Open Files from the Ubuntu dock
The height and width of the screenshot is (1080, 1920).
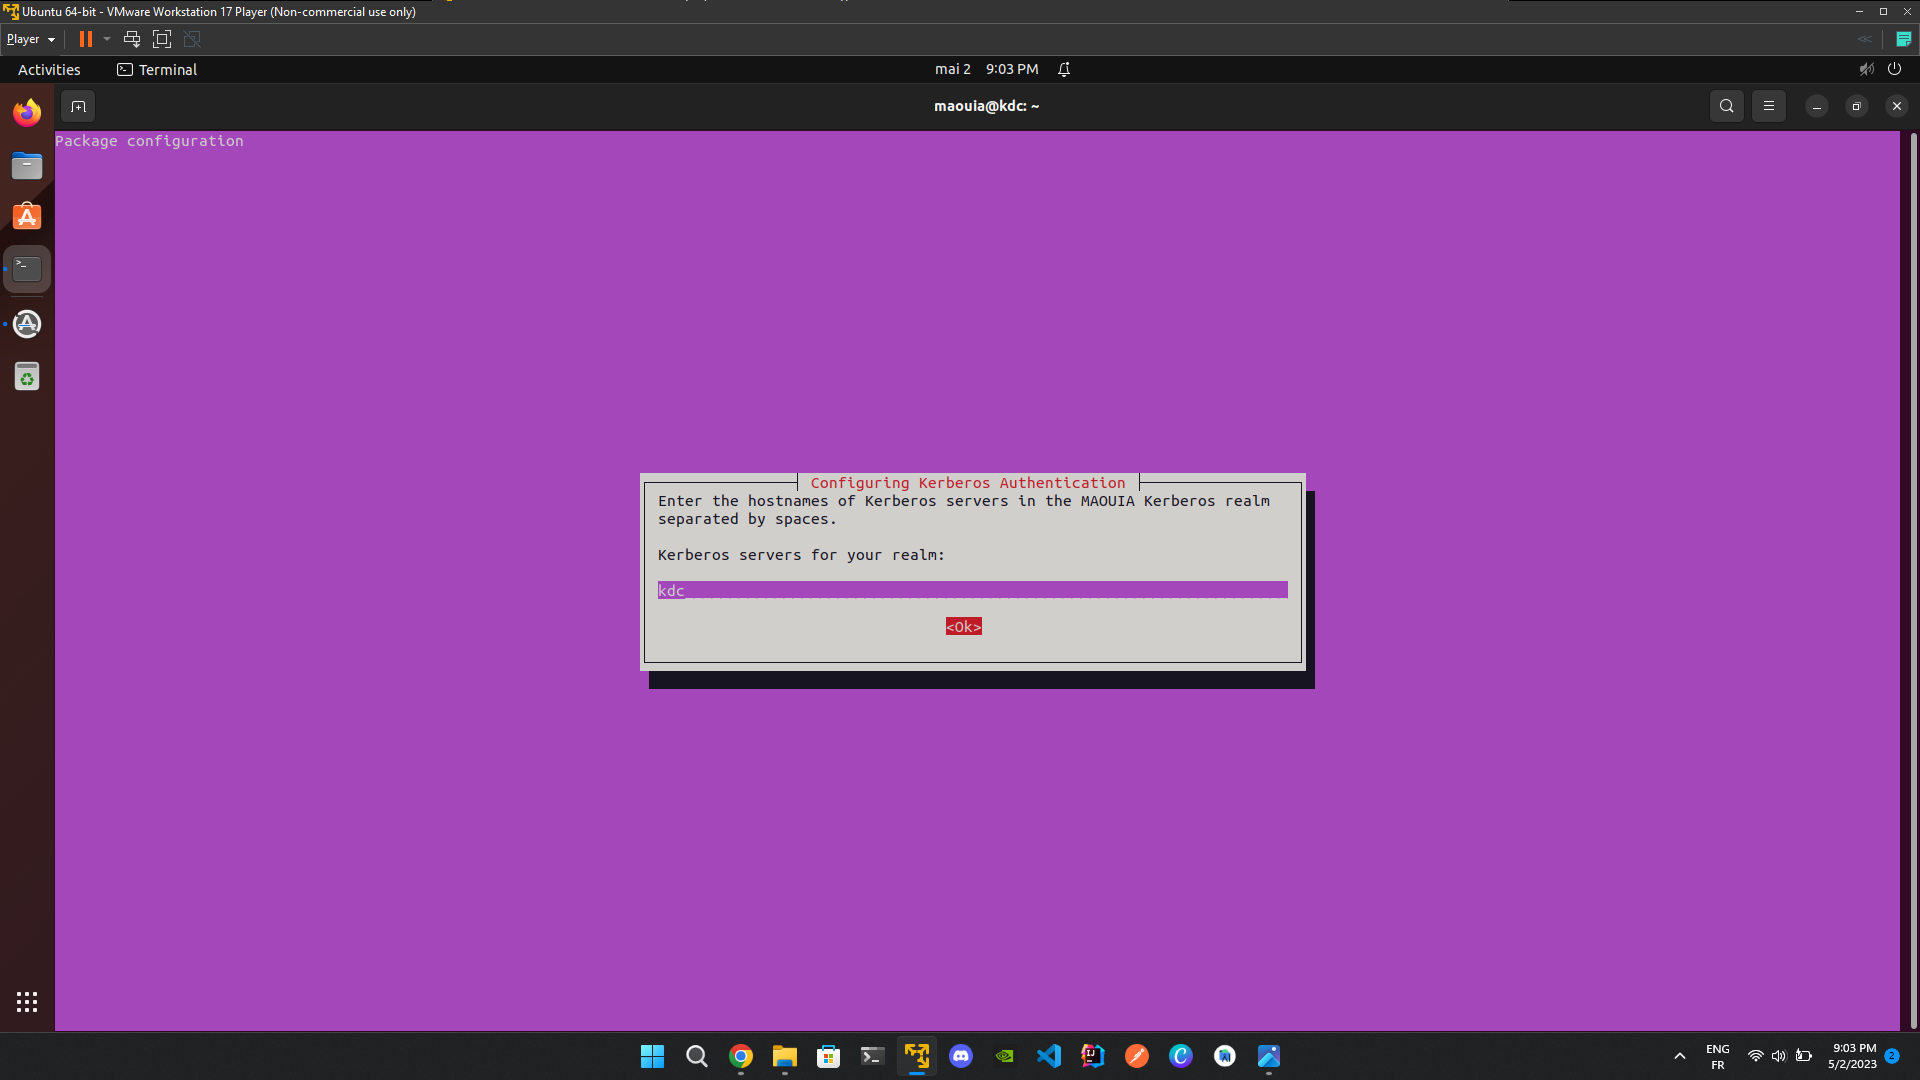[x=27, y=165]
